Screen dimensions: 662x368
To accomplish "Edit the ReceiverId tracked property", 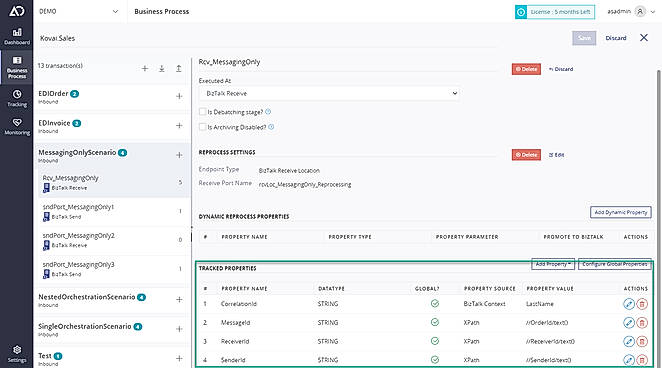I will pos(629,341).
